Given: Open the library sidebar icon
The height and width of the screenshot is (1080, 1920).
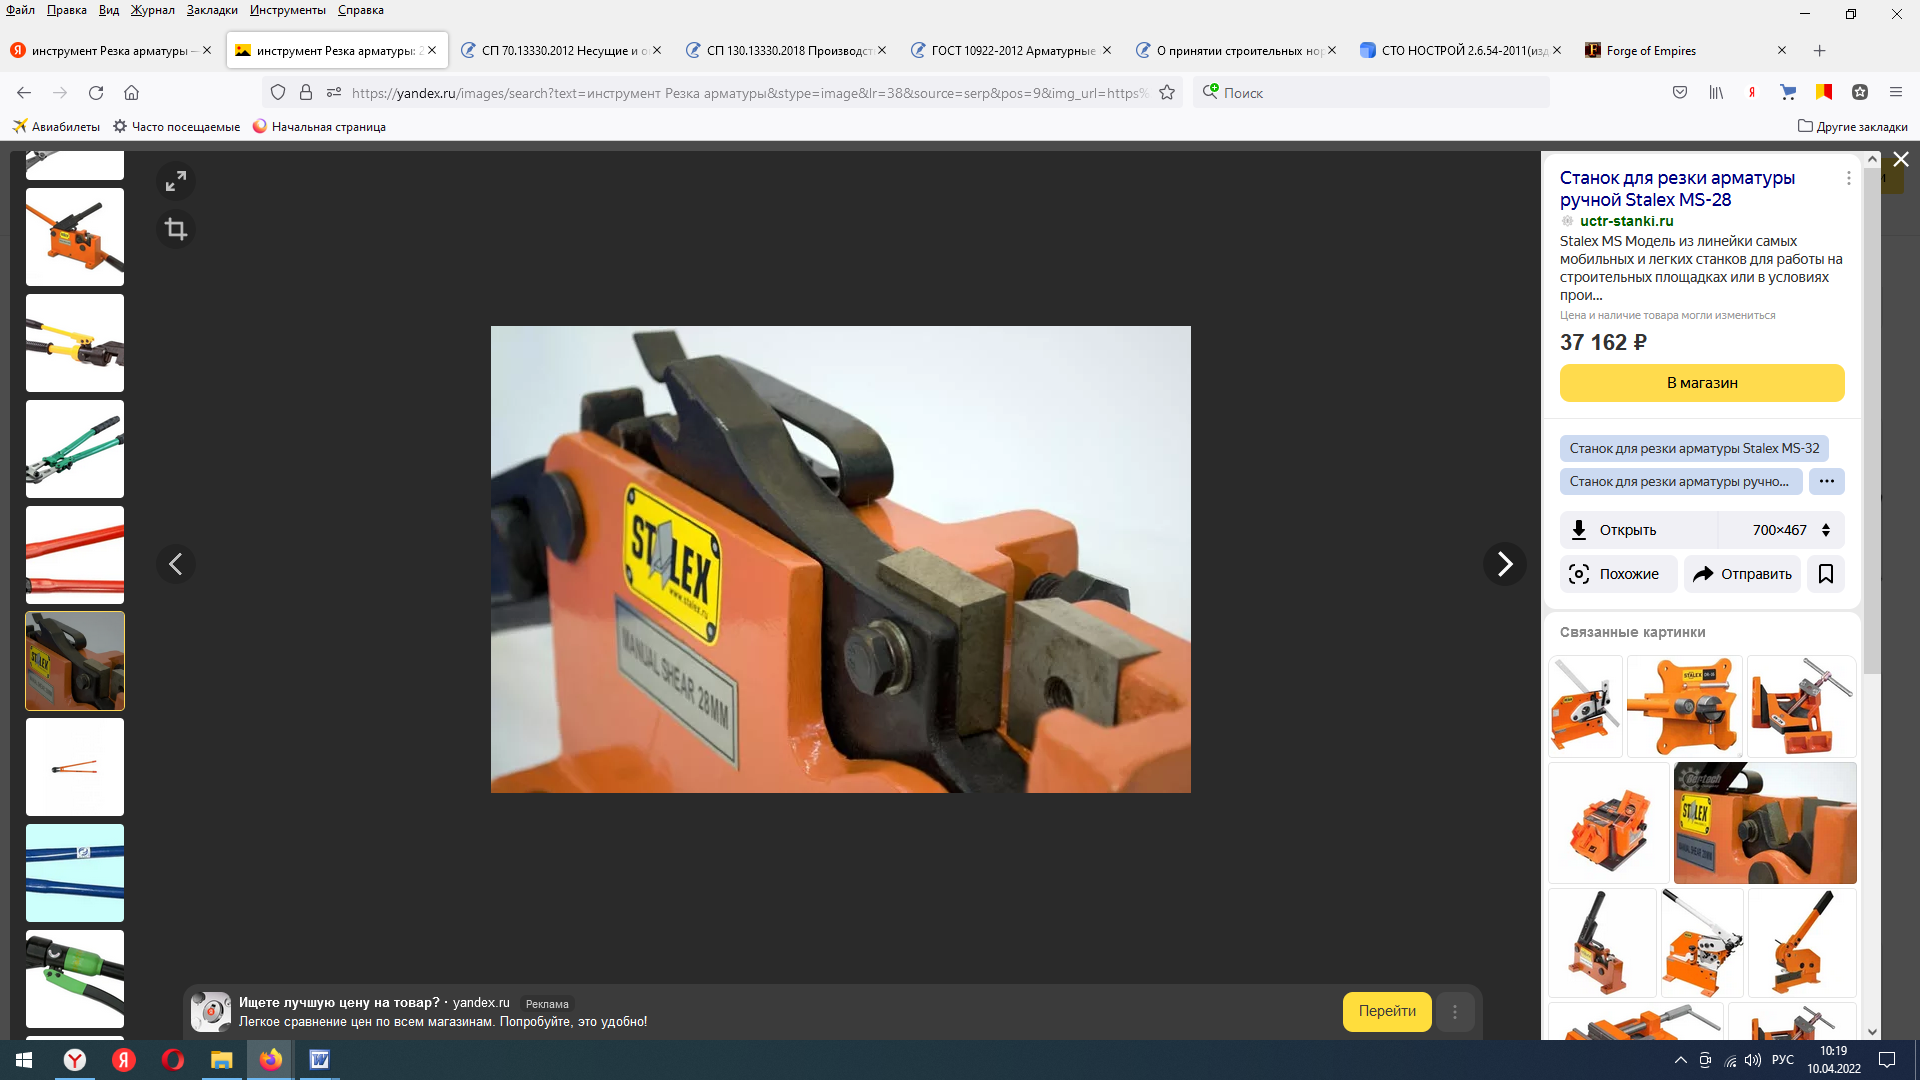Looking at the screenshot, I should coord(1716,93).
